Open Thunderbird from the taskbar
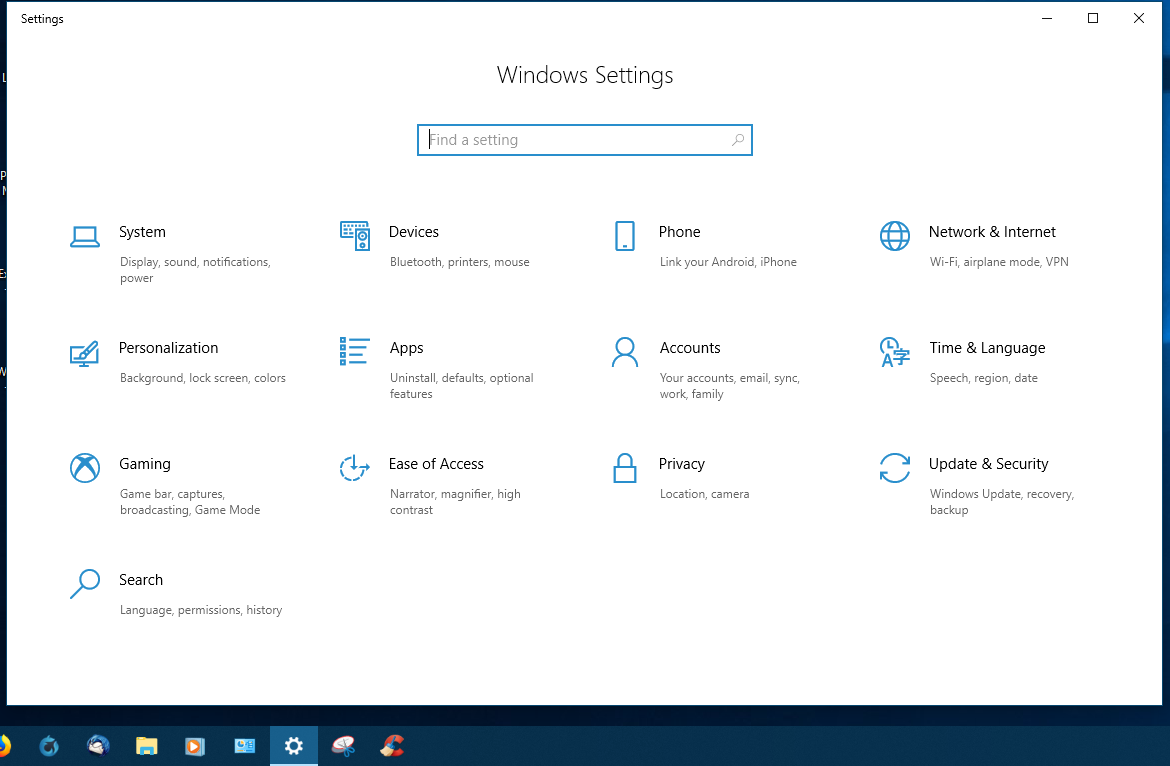Screen dimensions: 1170x766 click(98, 746)
